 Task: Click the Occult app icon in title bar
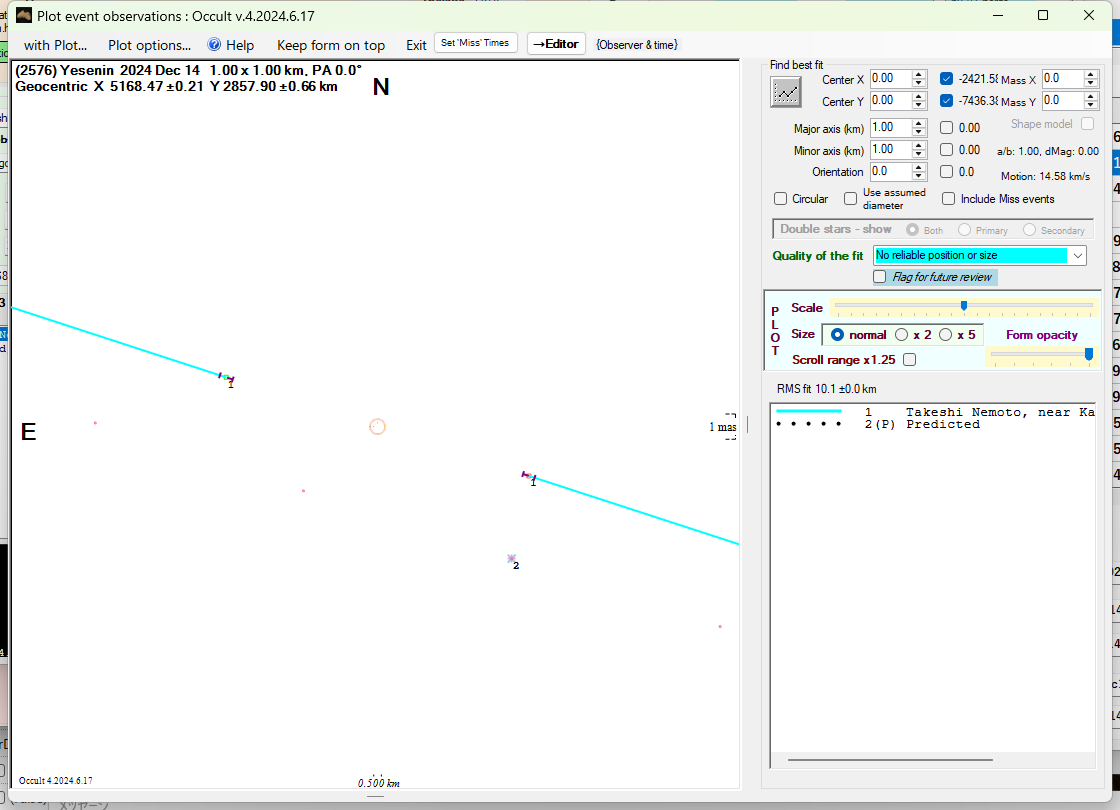click(x=24, y=15)
